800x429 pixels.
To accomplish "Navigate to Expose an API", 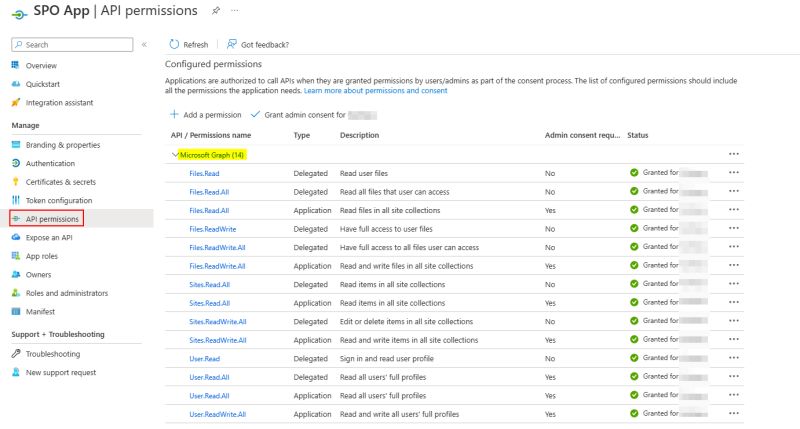I will click(49, 238).
